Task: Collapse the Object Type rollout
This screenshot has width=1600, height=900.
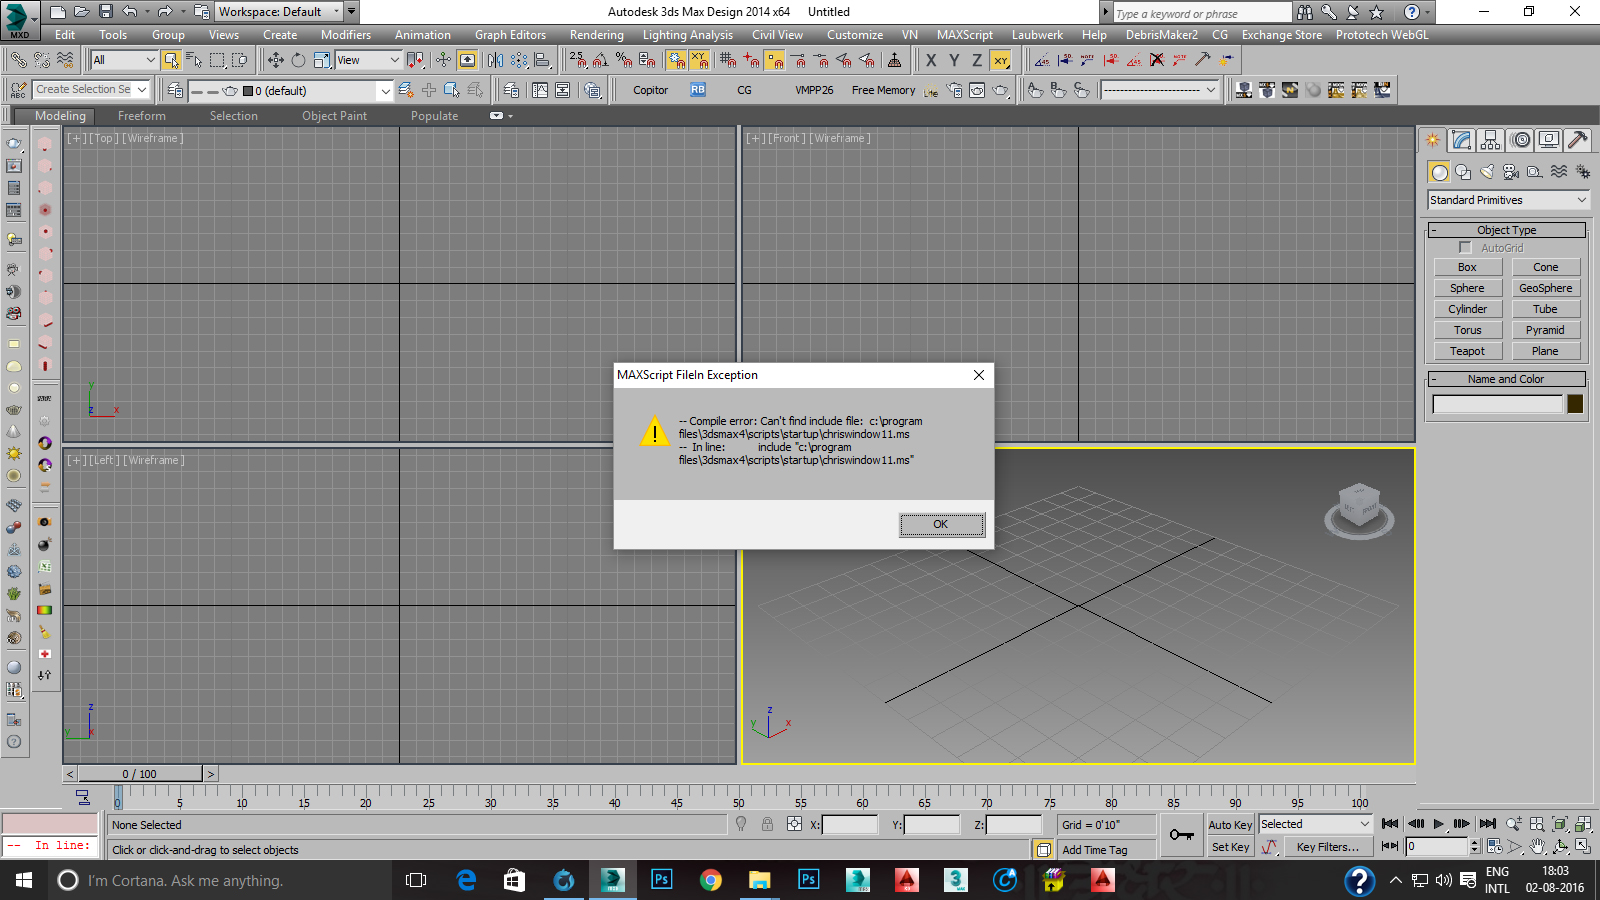Action: pyautogui.click(x=1506, y=230)
